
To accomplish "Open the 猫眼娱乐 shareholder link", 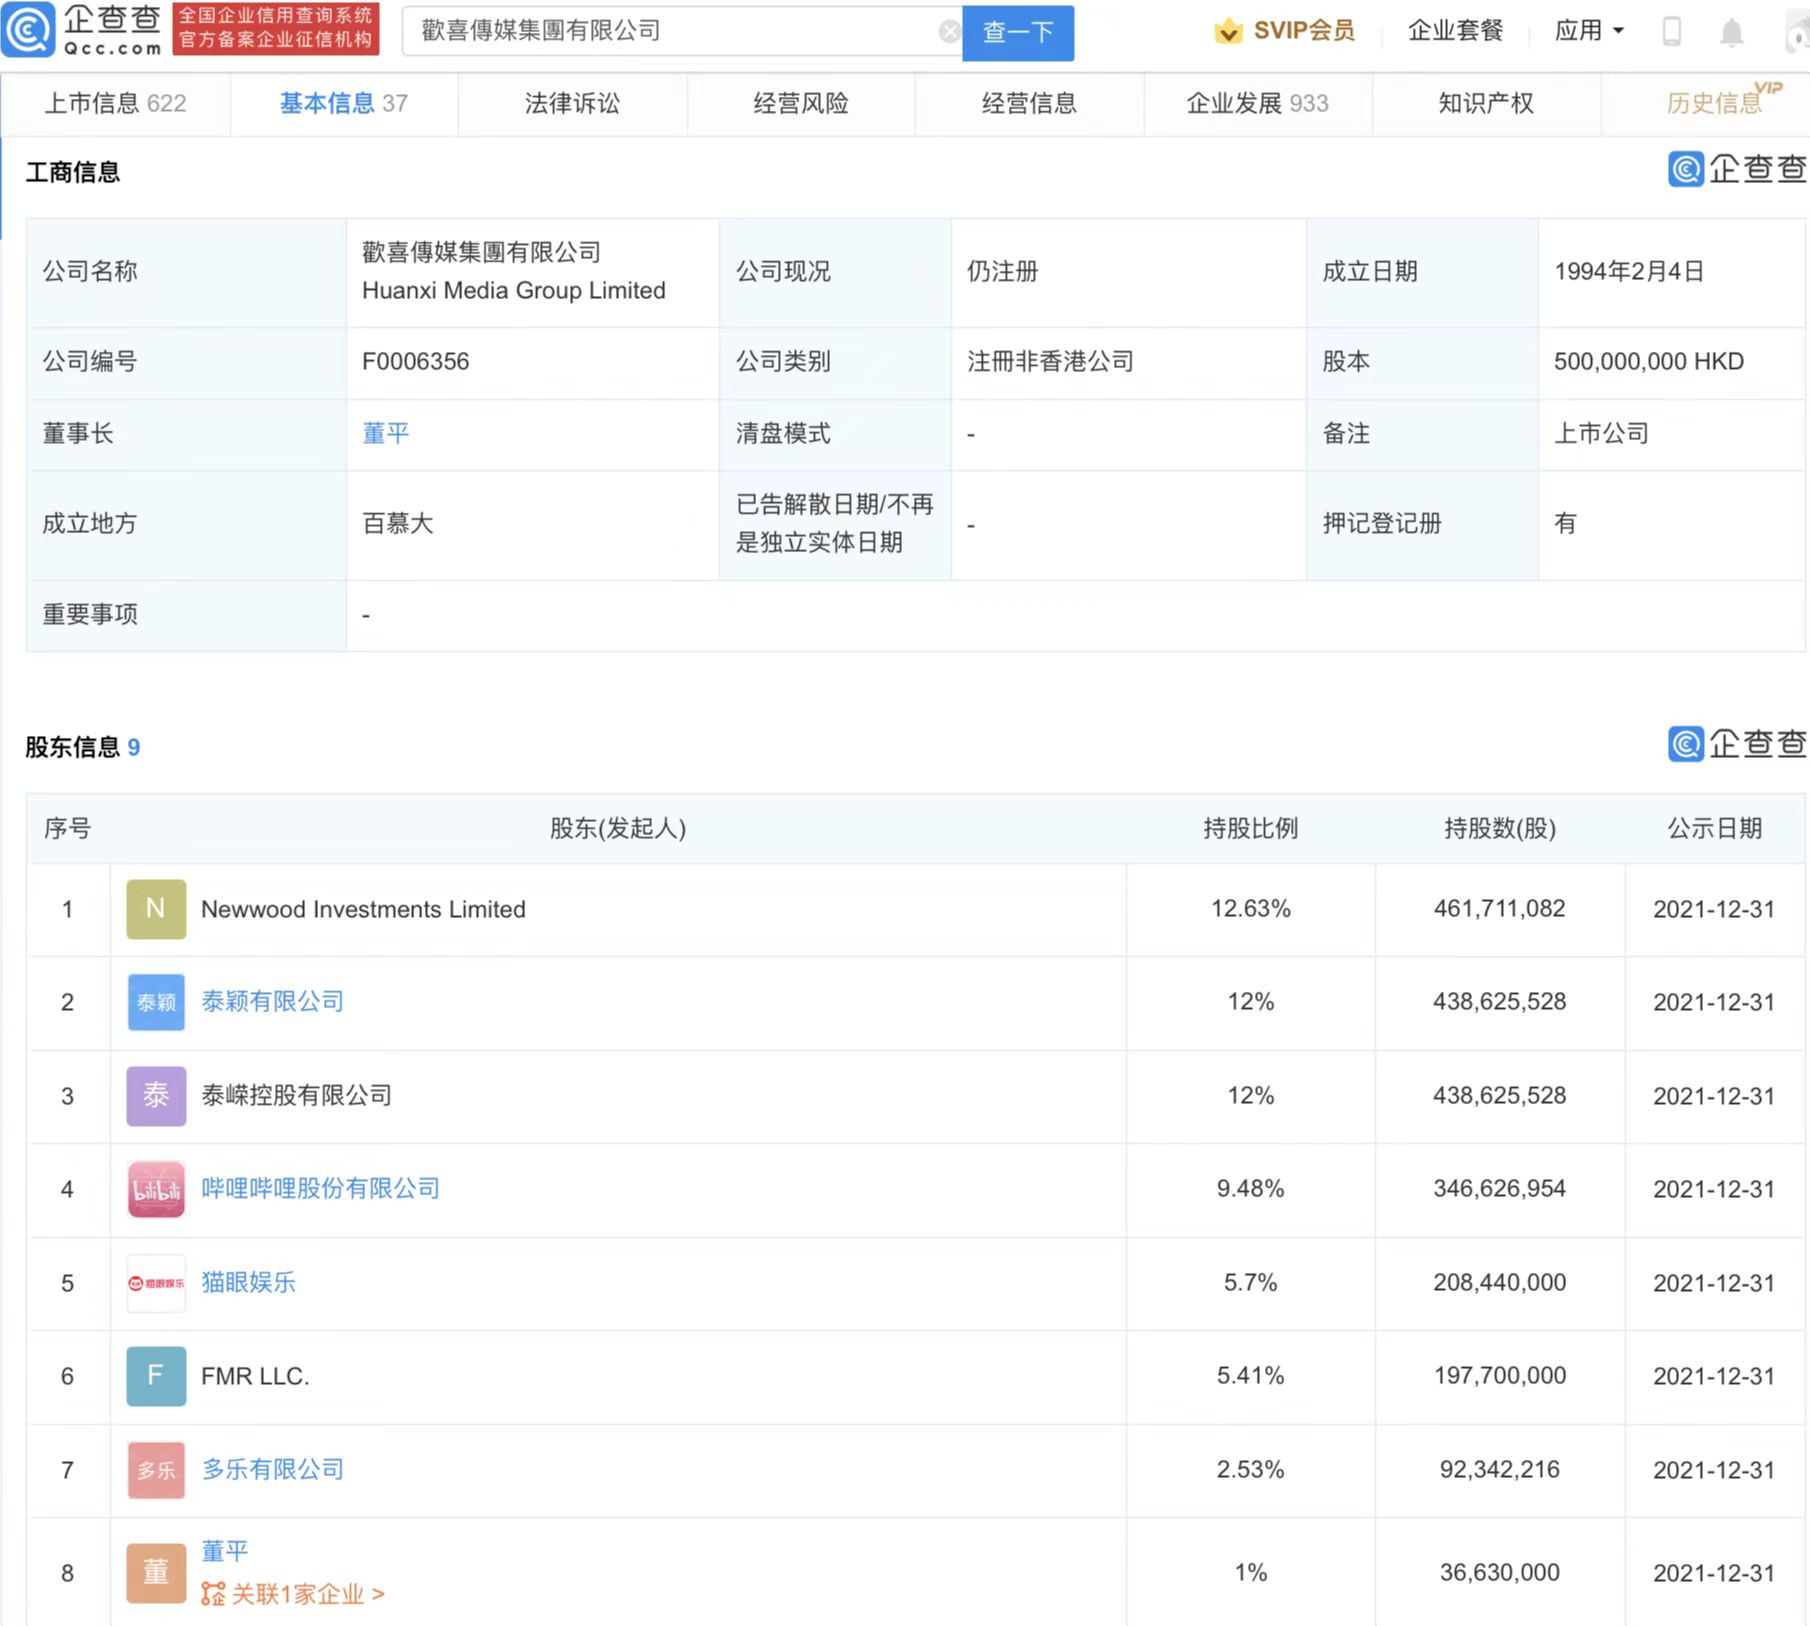I will [248, 1282].
